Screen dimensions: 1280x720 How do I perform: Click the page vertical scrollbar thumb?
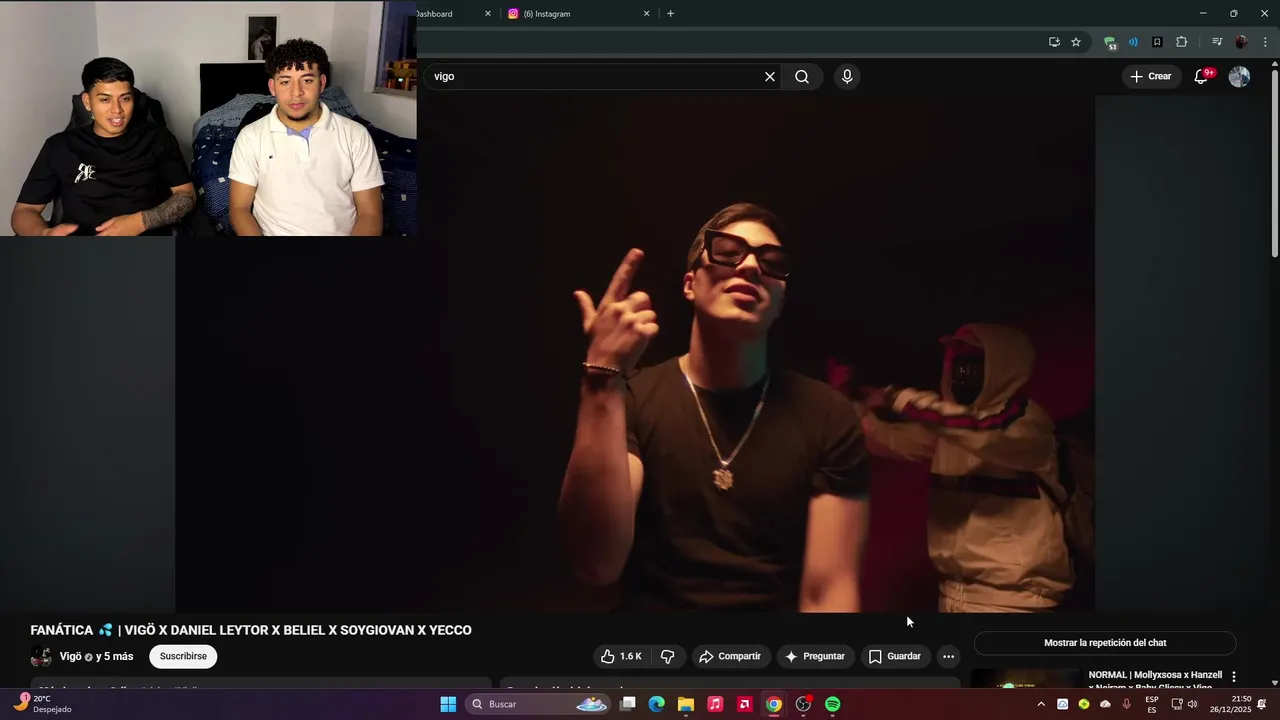[x=1274, y=165]
